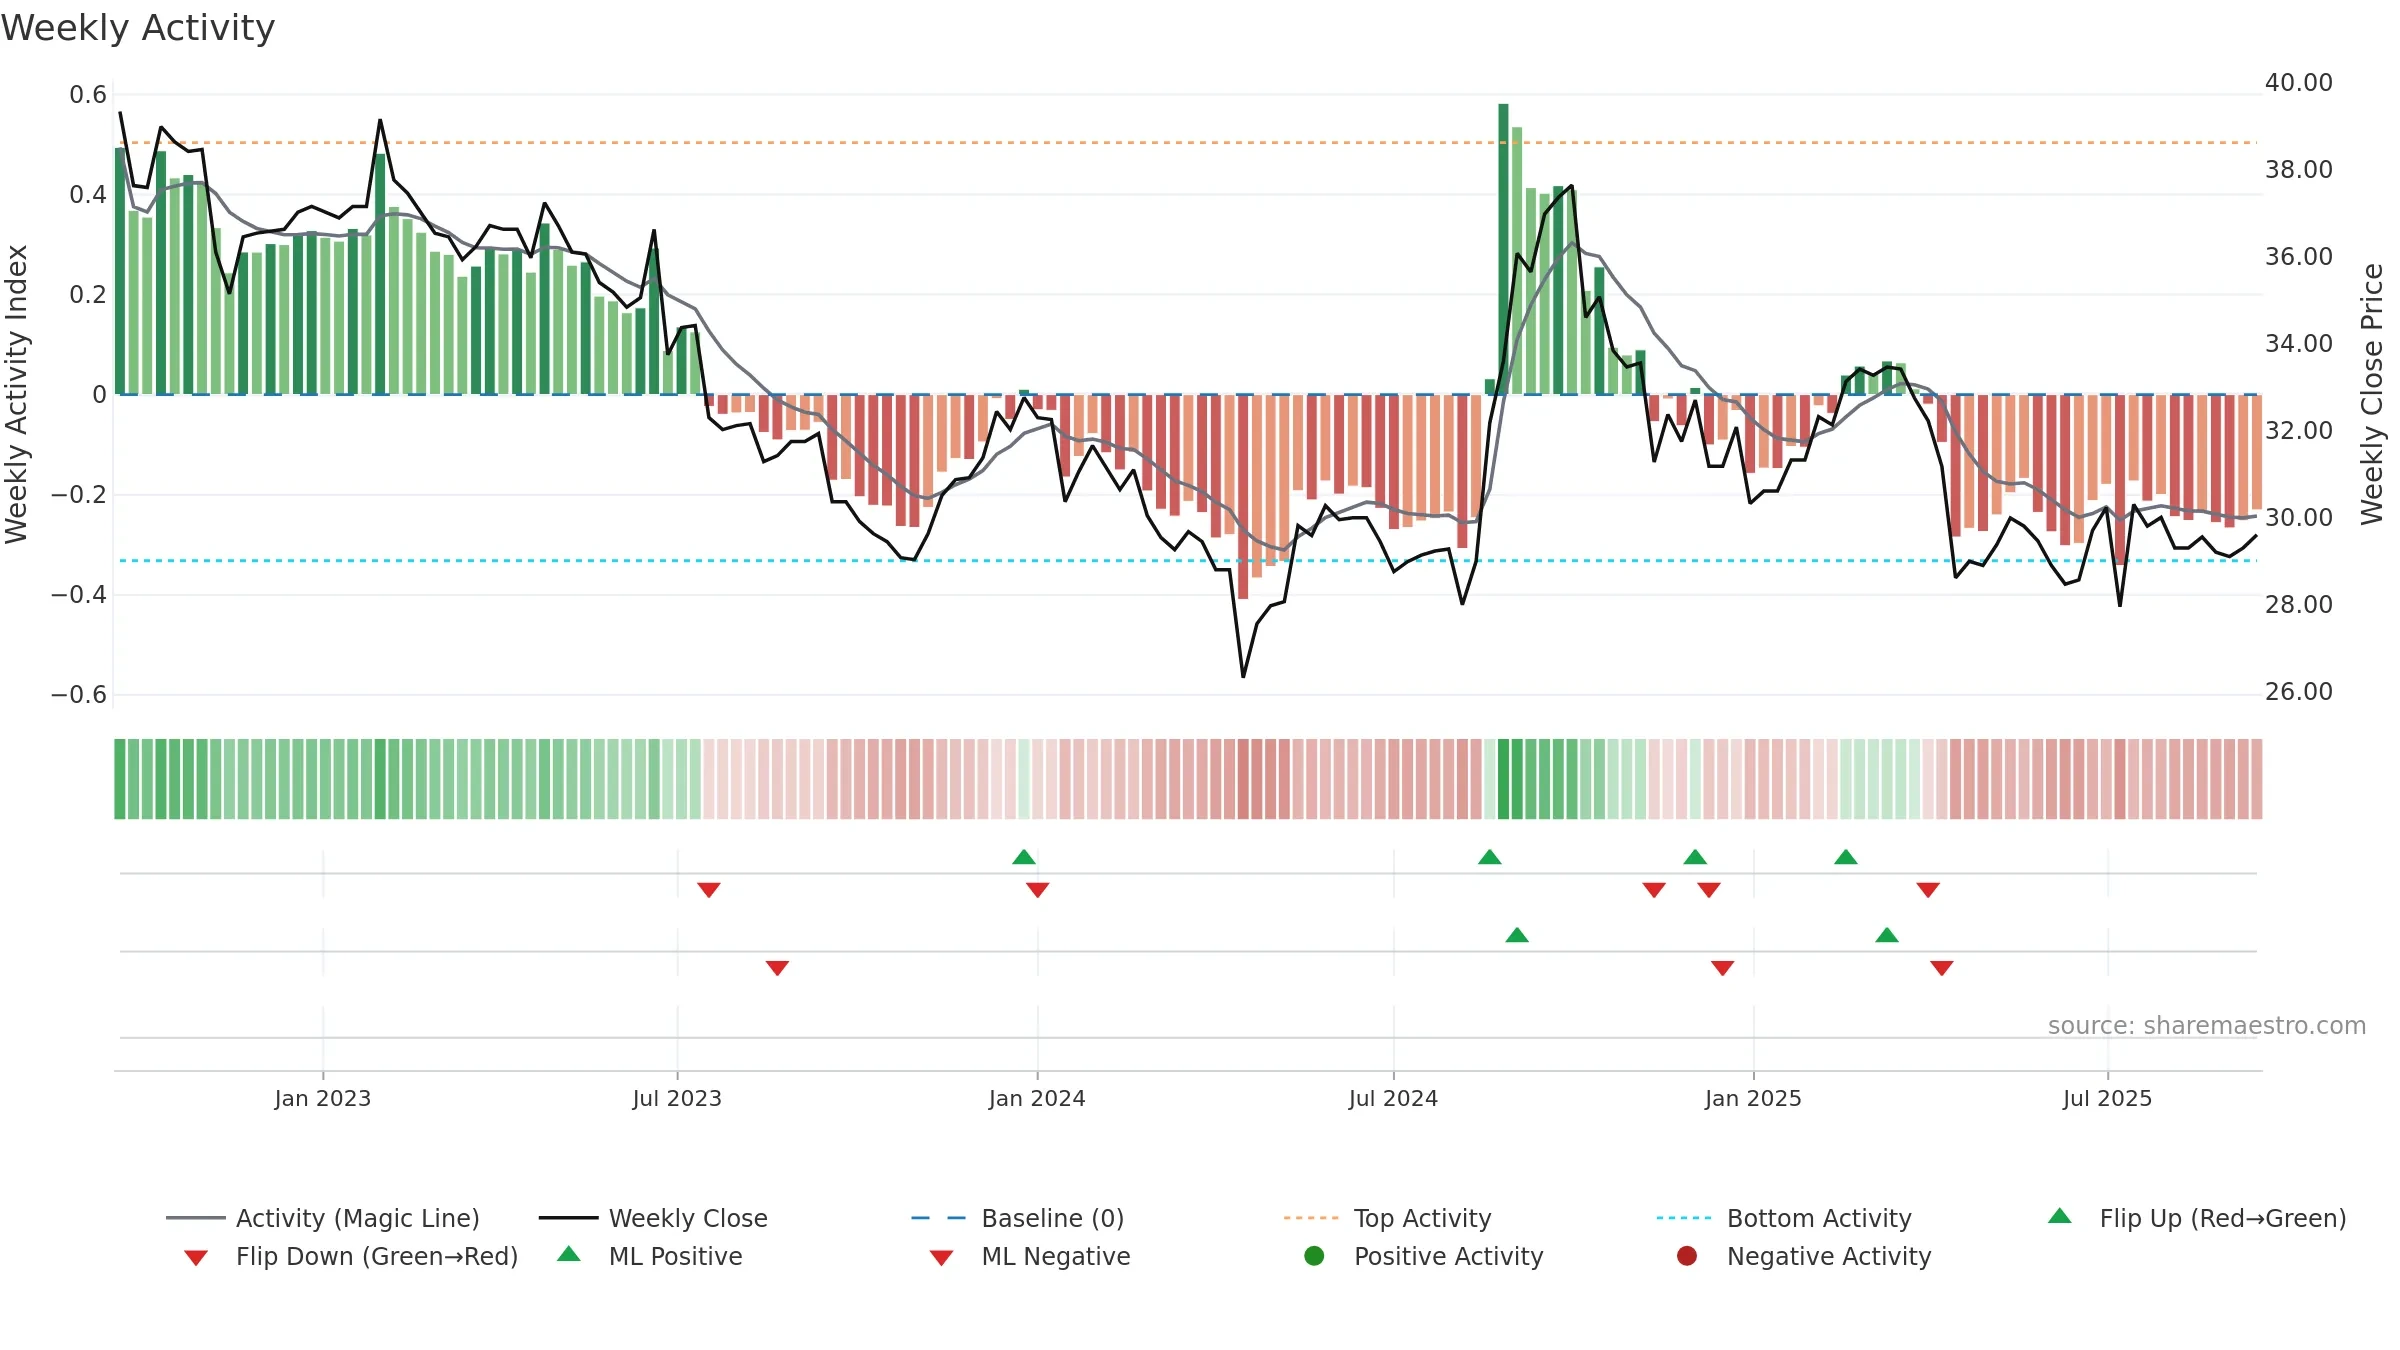Click the −0.6 activity axis label
2400x1350 pixels.
(x=79, y=695)
